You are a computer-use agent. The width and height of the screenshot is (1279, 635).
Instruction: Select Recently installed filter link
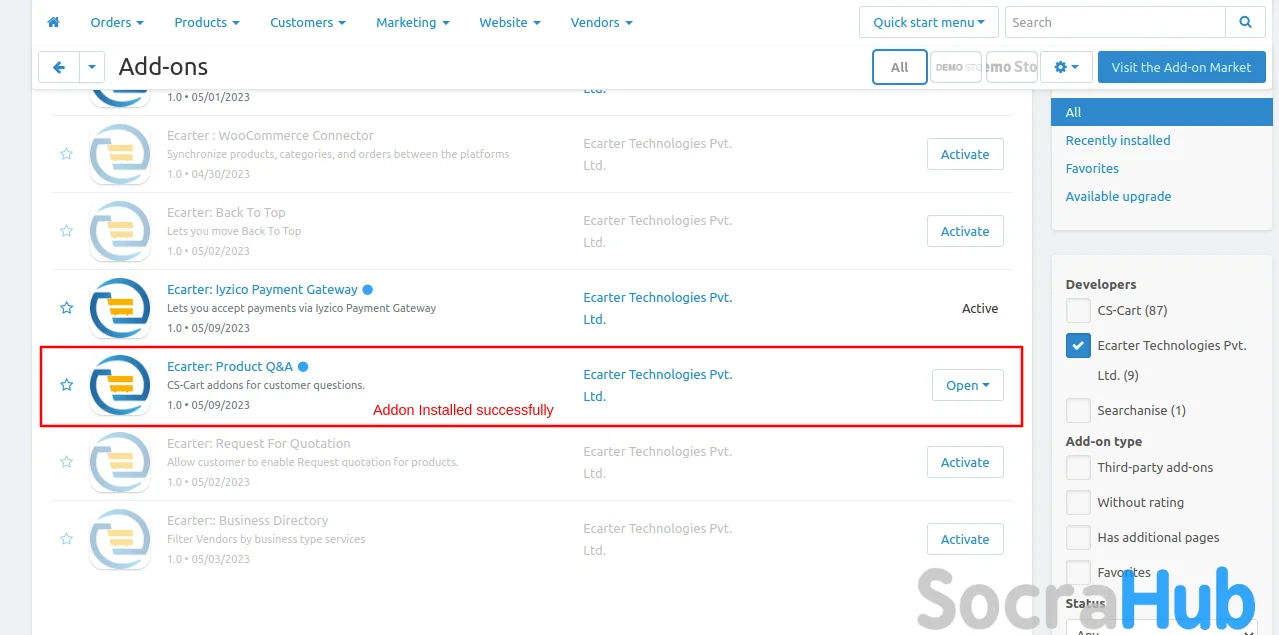pos(1117,140)
